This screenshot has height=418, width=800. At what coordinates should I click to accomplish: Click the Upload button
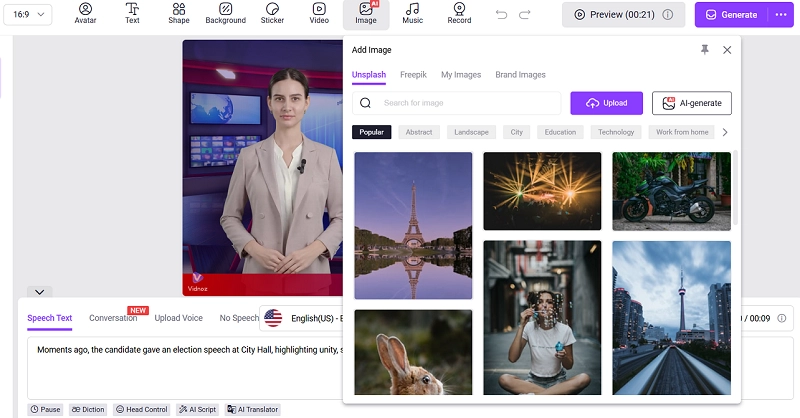tap(607, 103)
